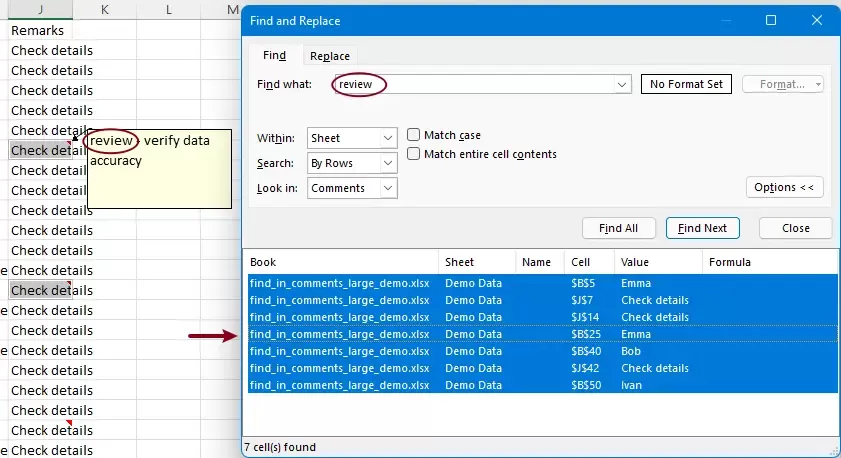
Task: Select result row for cell $B$40 Bob
Action: coord(542,351)
